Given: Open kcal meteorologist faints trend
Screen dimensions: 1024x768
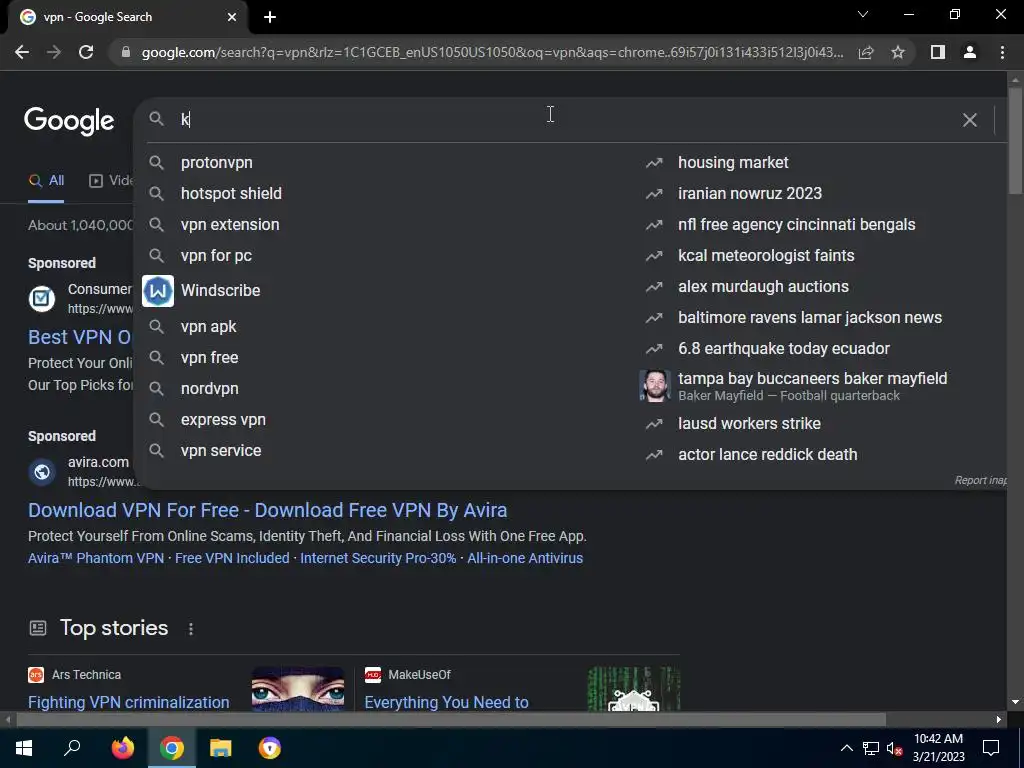Looking at the screenshot, I should tap(766, 255).
